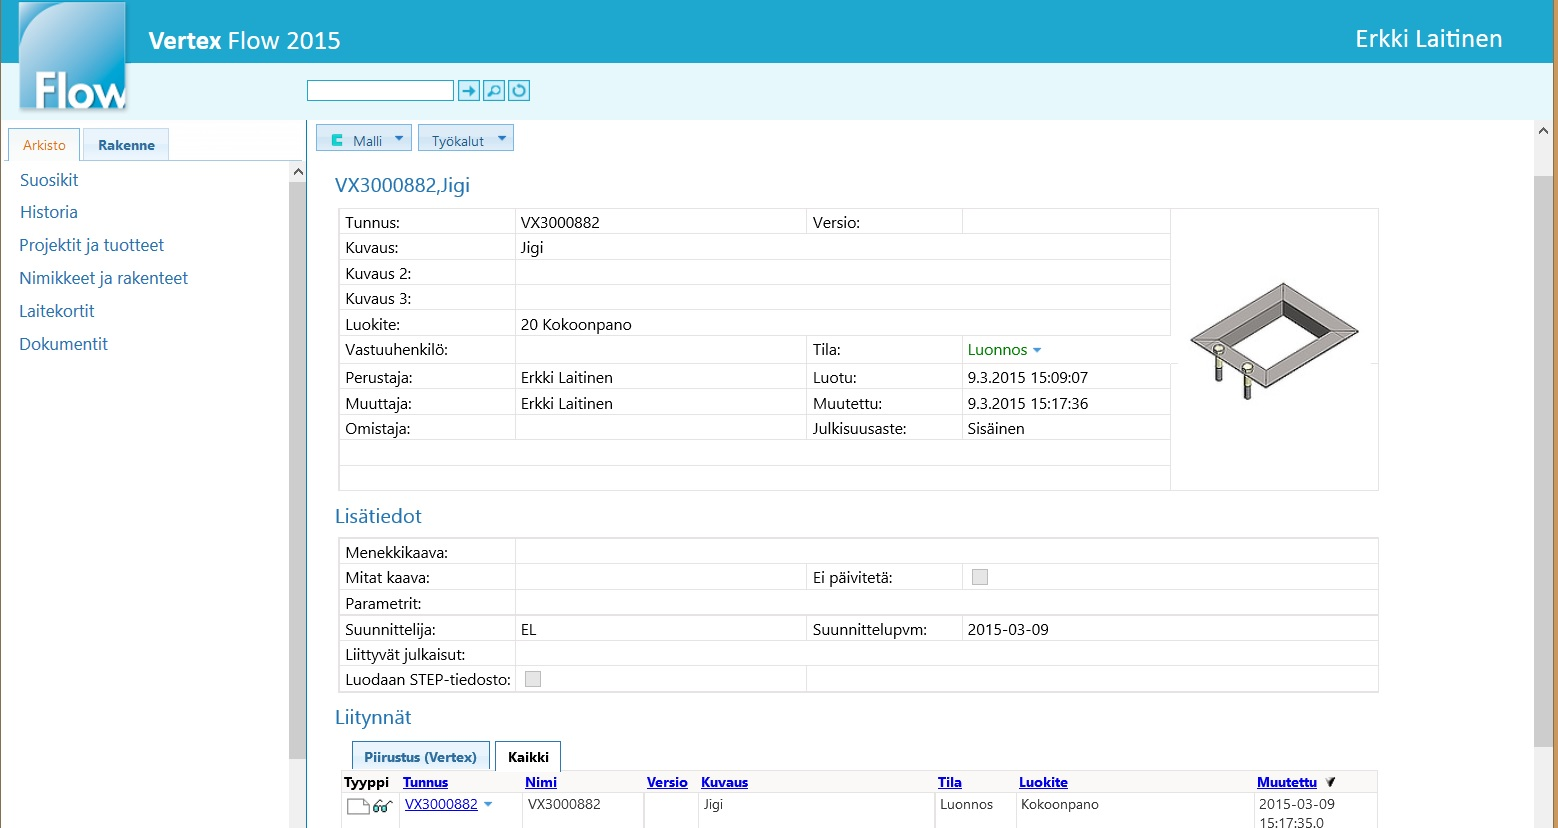Screen dimensions: 1558x828
Task: Open Nimikkeet ja rakenteet in sidebar
Action: pos(103,278)
